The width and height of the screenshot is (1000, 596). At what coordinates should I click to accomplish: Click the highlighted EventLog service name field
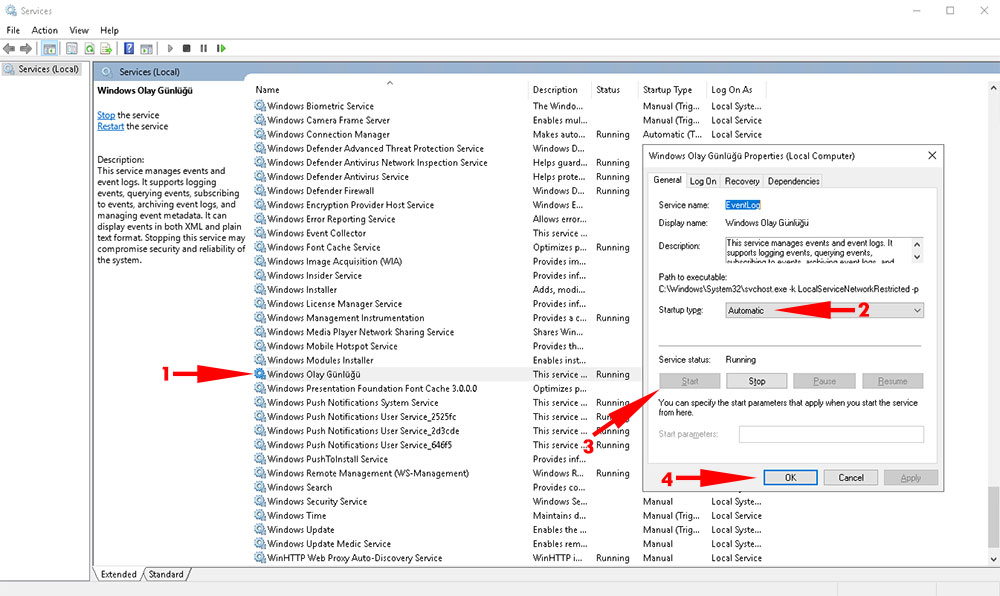coord(743,205)
